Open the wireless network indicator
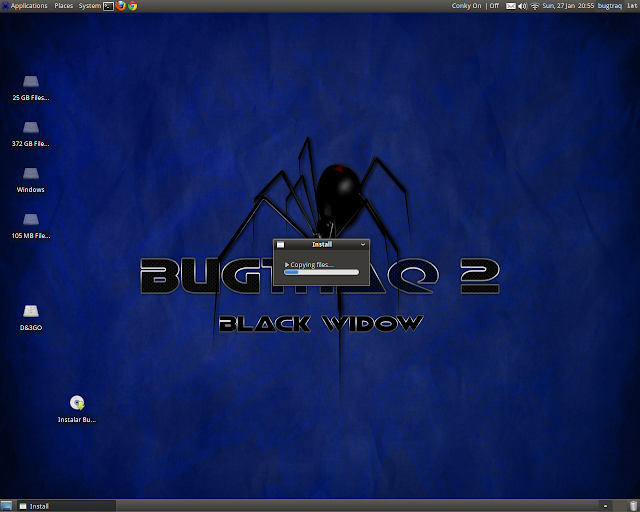 (535, 6)
